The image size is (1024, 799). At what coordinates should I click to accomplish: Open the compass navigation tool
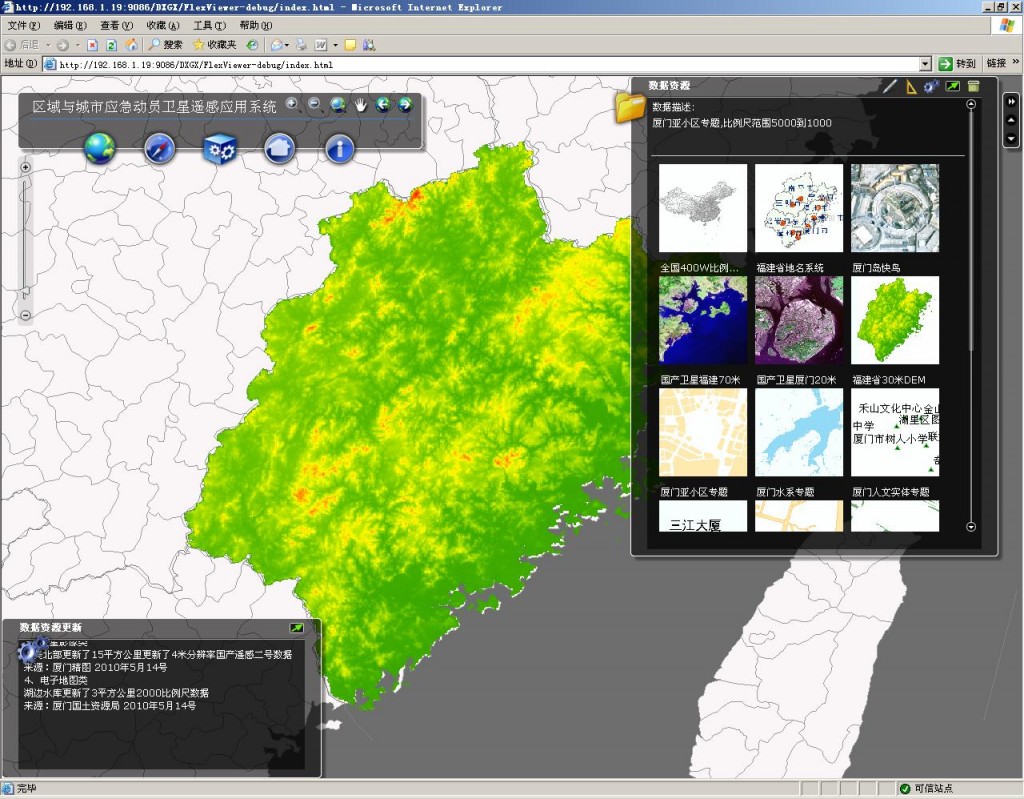click(x=160, y=149)
